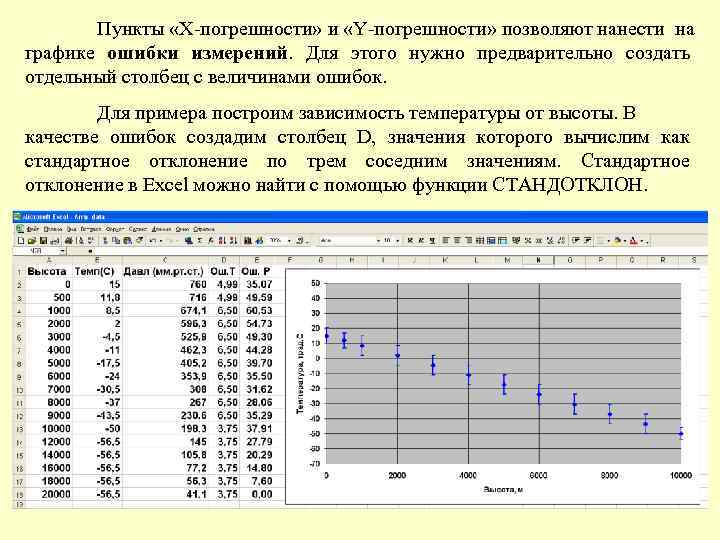Open the Font Color dropdown arrow
The image size is (720, 540).
pyautogui.click(x=642, y=241)
